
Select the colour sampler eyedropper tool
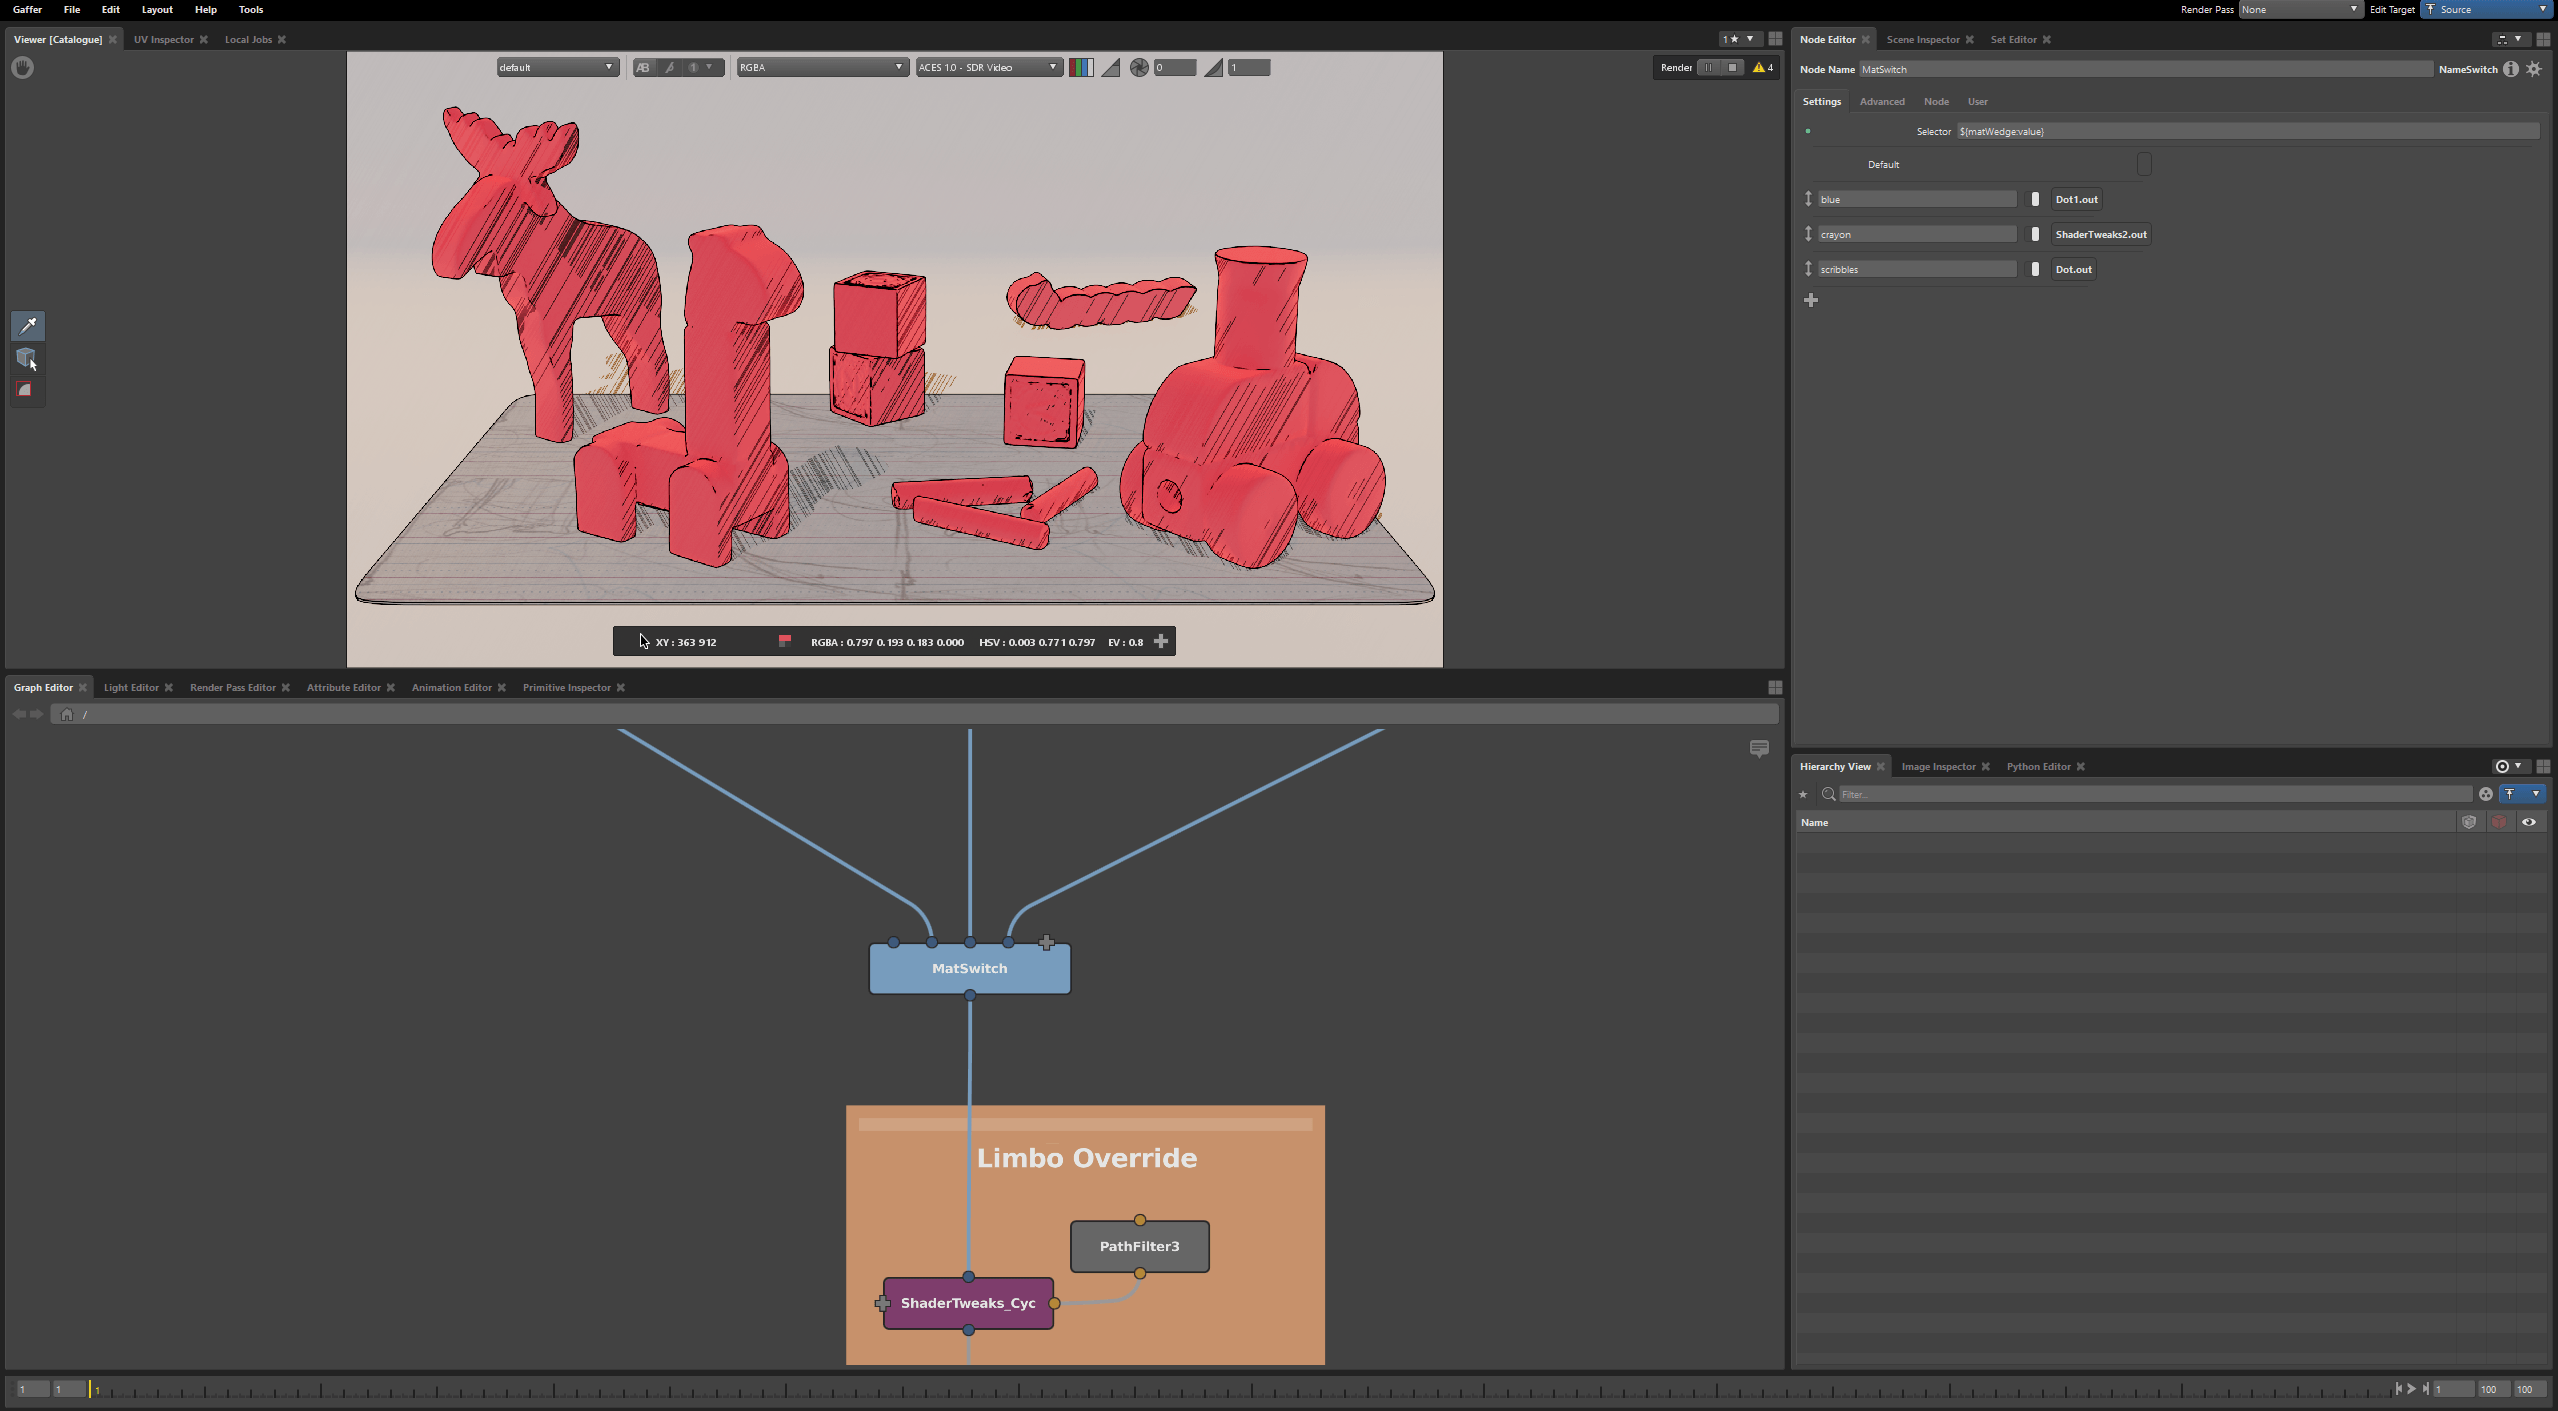[x=28, y=325]
